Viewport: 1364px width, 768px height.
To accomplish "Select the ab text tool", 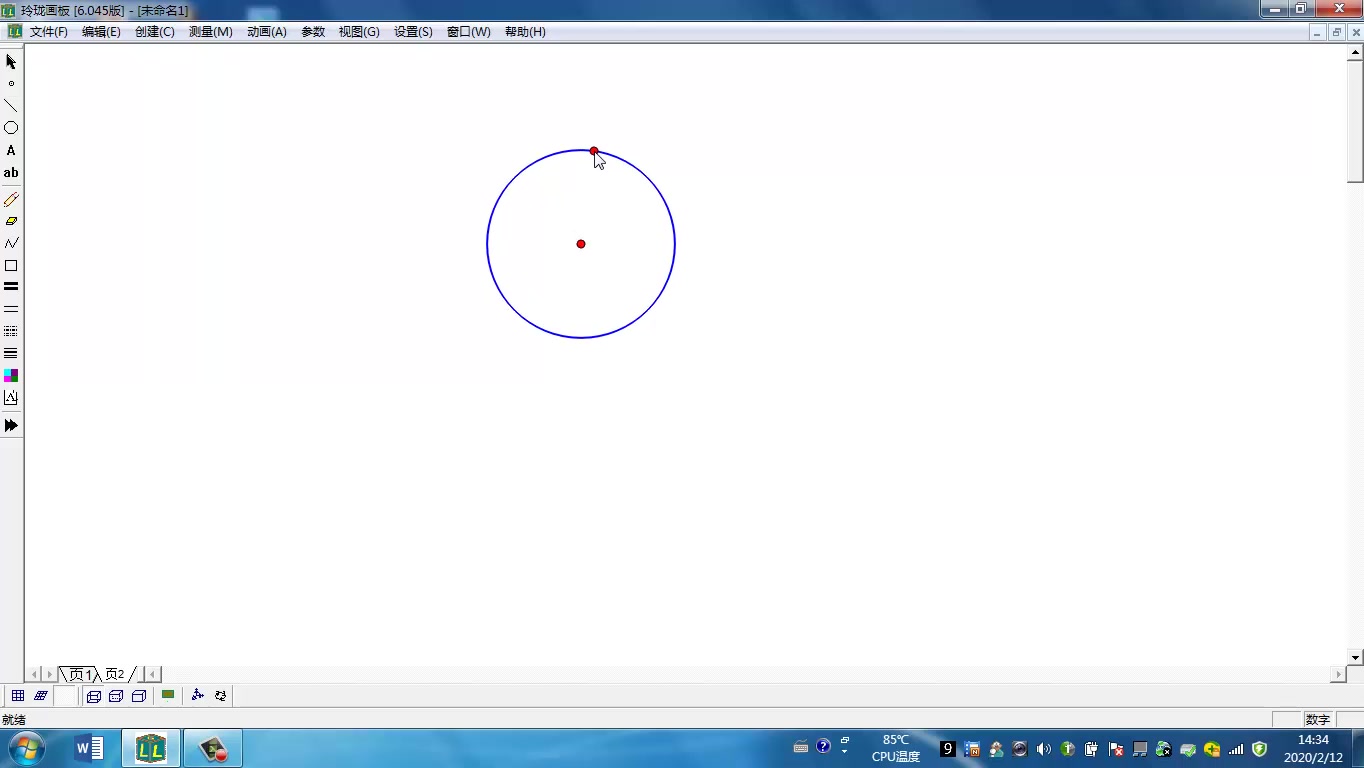I will coord(11,173).
